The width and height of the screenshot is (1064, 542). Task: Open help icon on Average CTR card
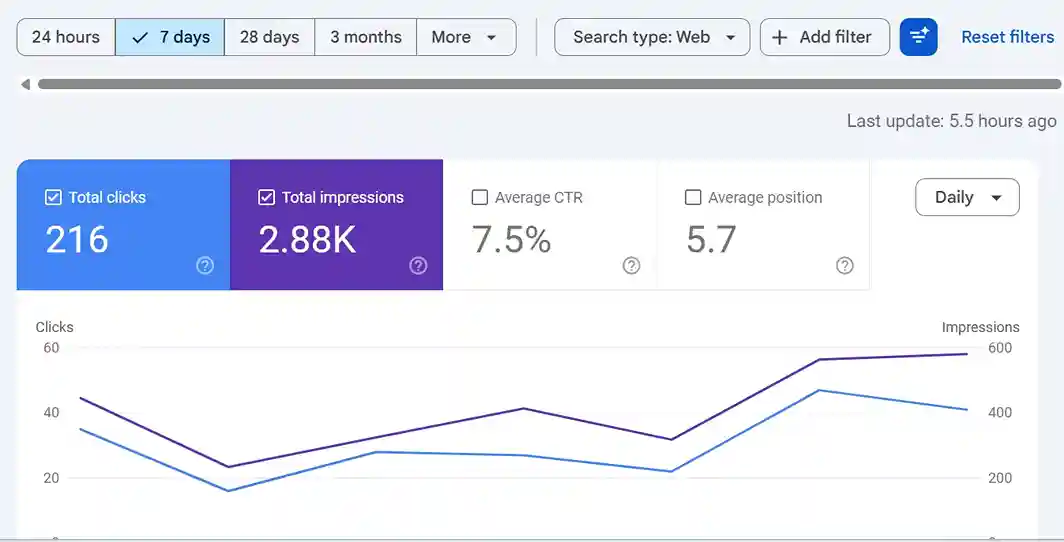631,265
